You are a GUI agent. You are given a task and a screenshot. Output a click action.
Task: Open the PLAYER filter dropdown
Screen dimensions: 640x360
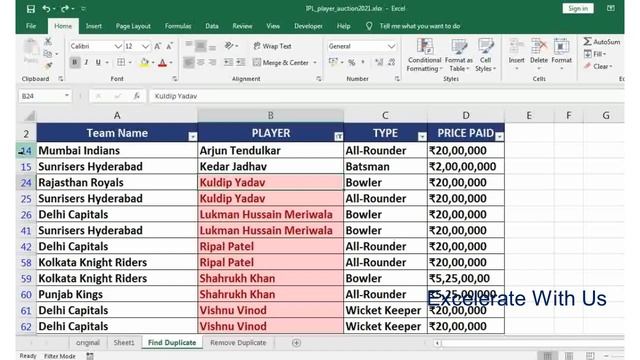(x=338, y=136)
